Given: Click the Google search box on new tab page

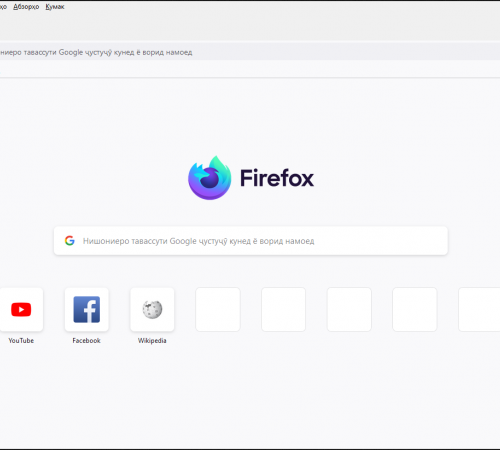Looking at the screenshot, I should (251, 241).
